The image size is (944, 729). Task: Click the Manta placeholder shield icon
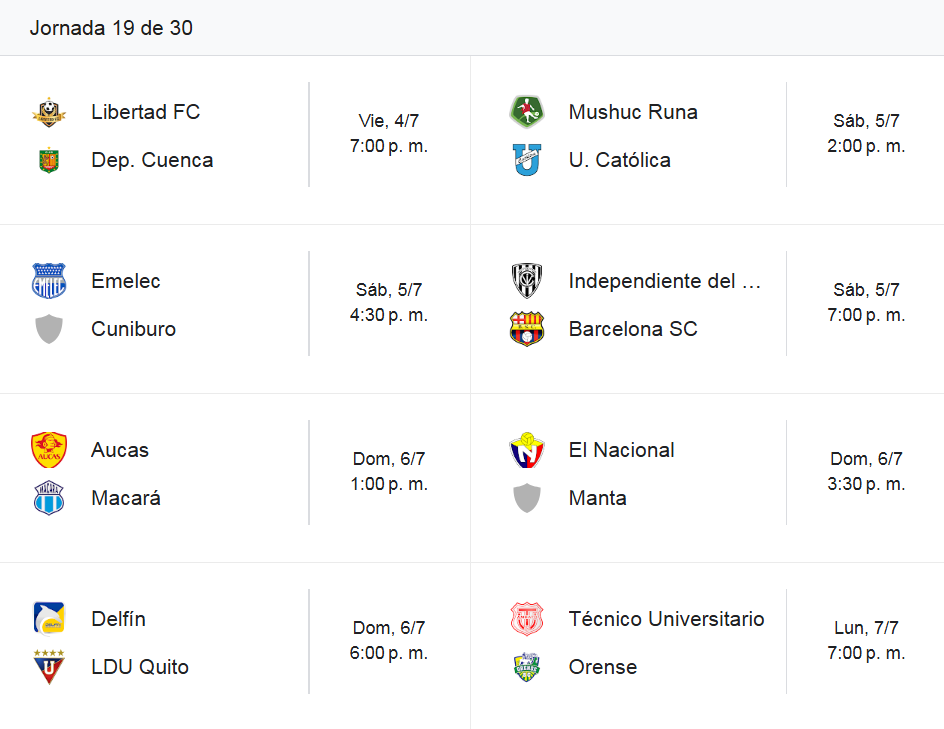pos(527,498)
